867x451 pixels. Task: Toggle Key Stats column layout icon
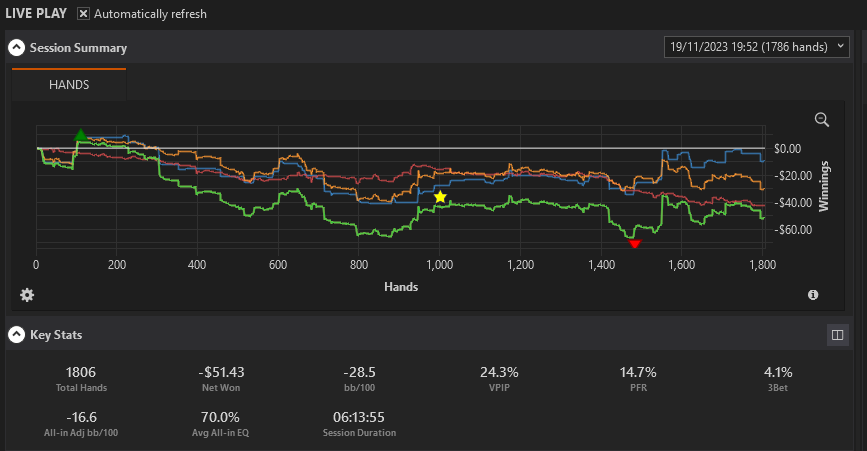click(x=837, y=335)
